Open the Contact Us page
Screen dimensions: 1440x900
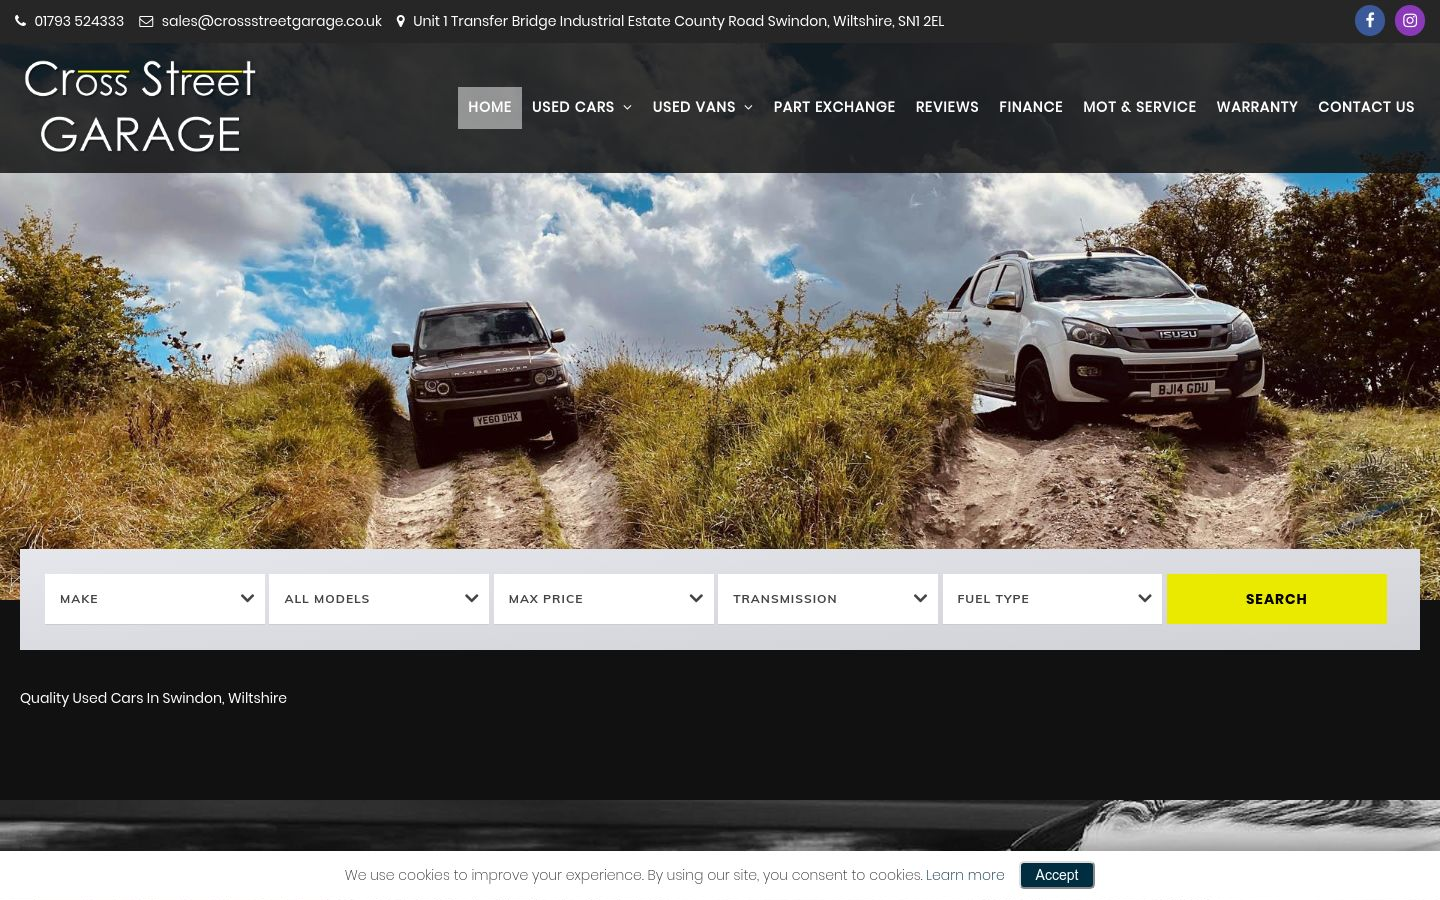(x=1366, y=107)
